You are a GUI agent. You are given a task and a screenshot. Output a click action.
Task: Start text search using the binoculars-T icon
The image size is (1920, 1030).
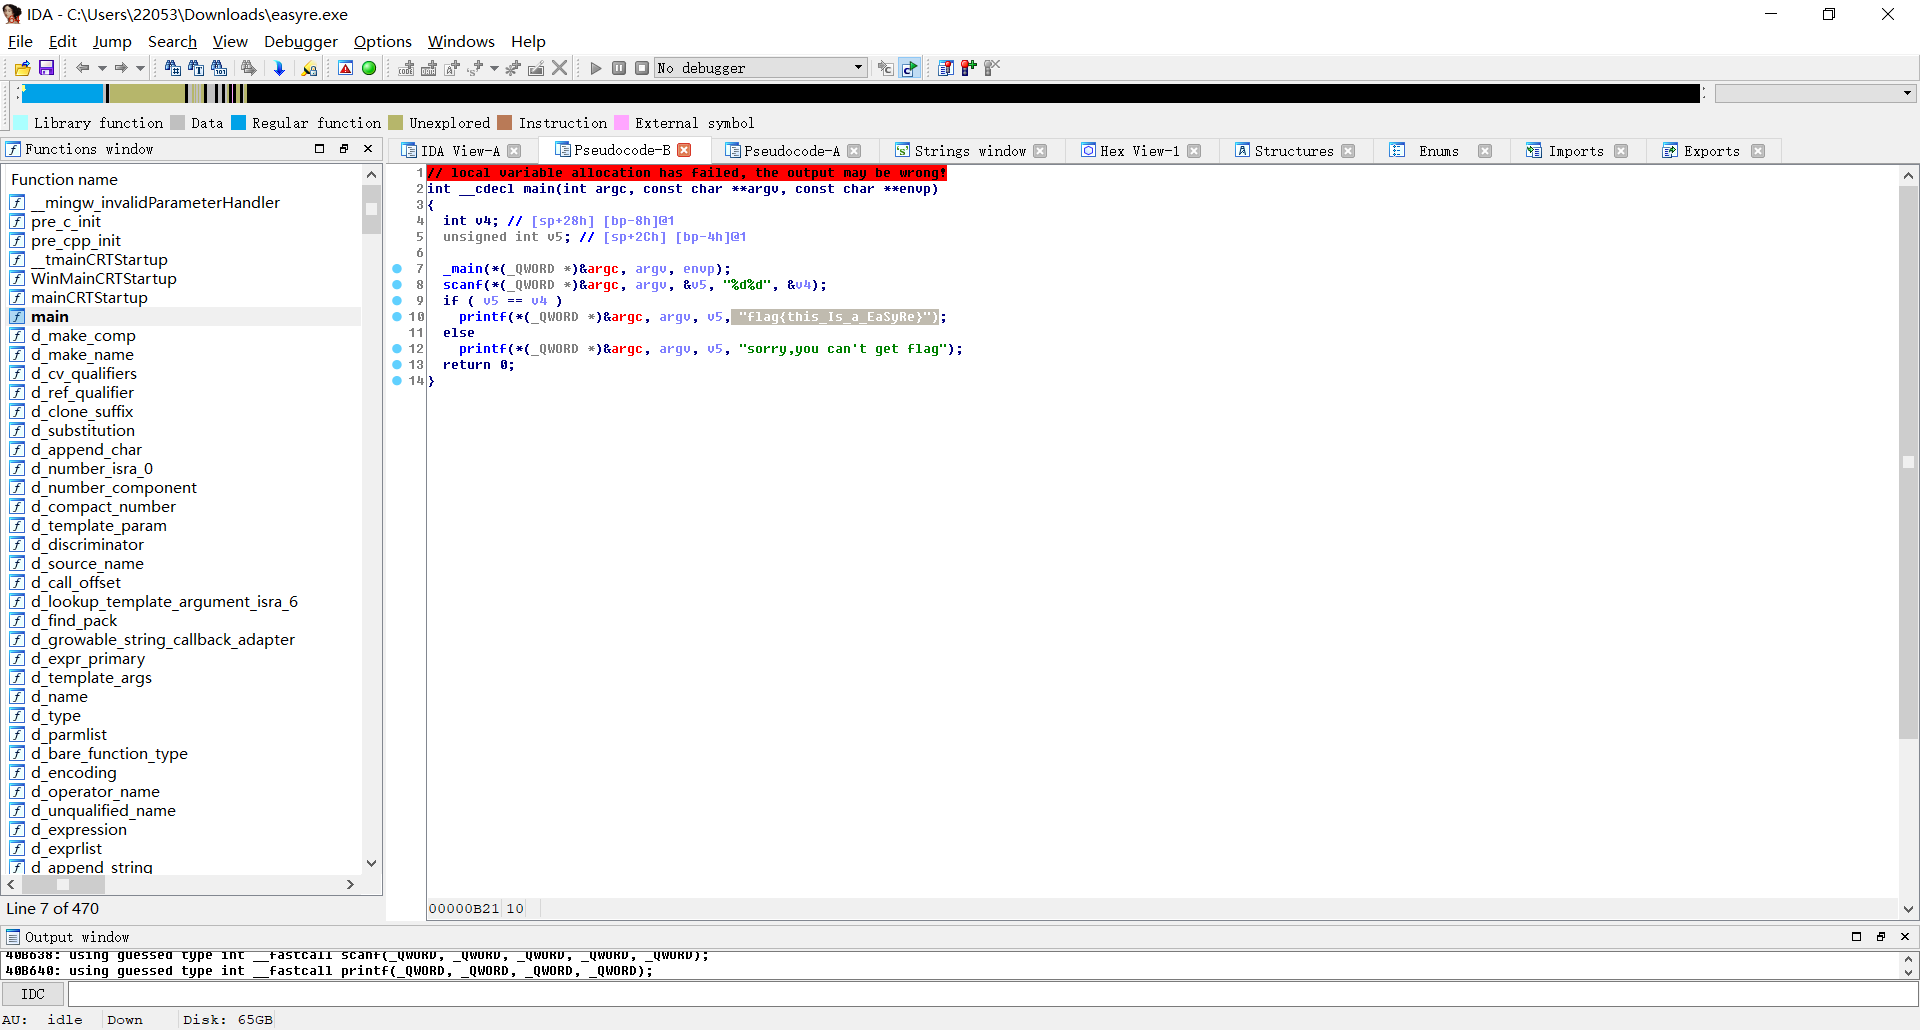pos(196,68)
